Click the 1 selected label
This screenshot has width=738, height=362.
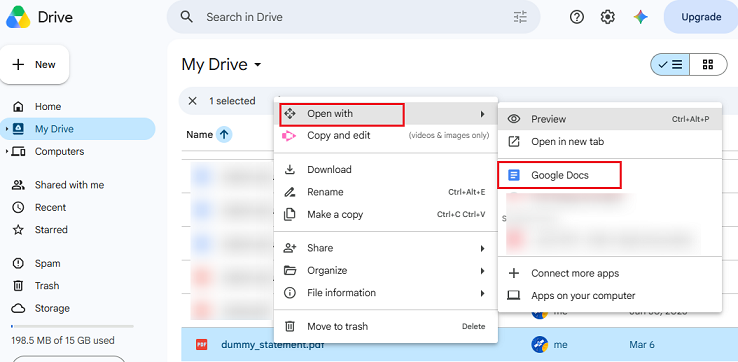pos(232,101)
